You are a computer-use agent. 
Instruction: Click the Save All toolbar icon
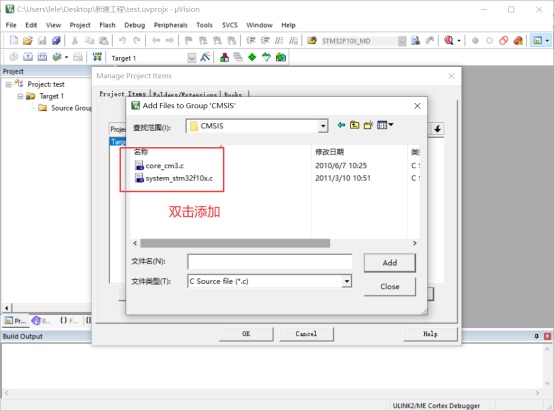(x=56, y=40)
